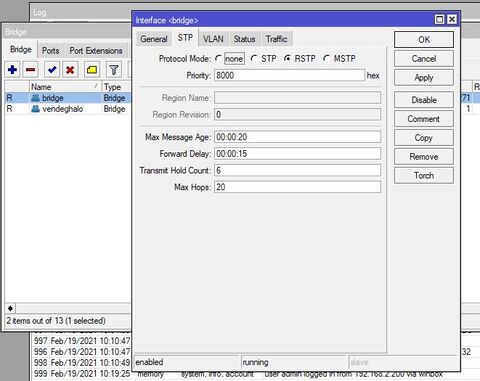This screenshot has width=480, height=381.
Task: Click the OK button
Action: click(x=424, y=40)
